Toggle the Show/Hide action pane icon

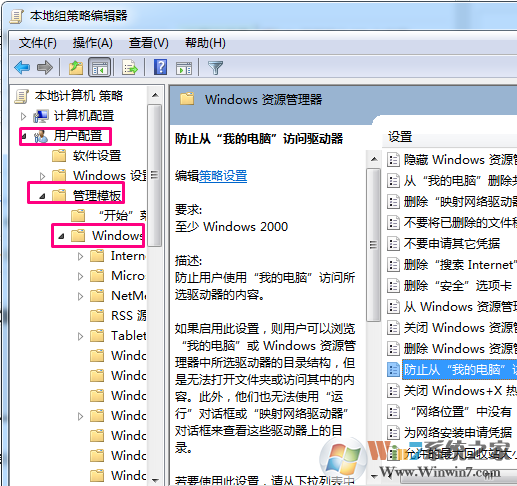[x=184, y=68]
